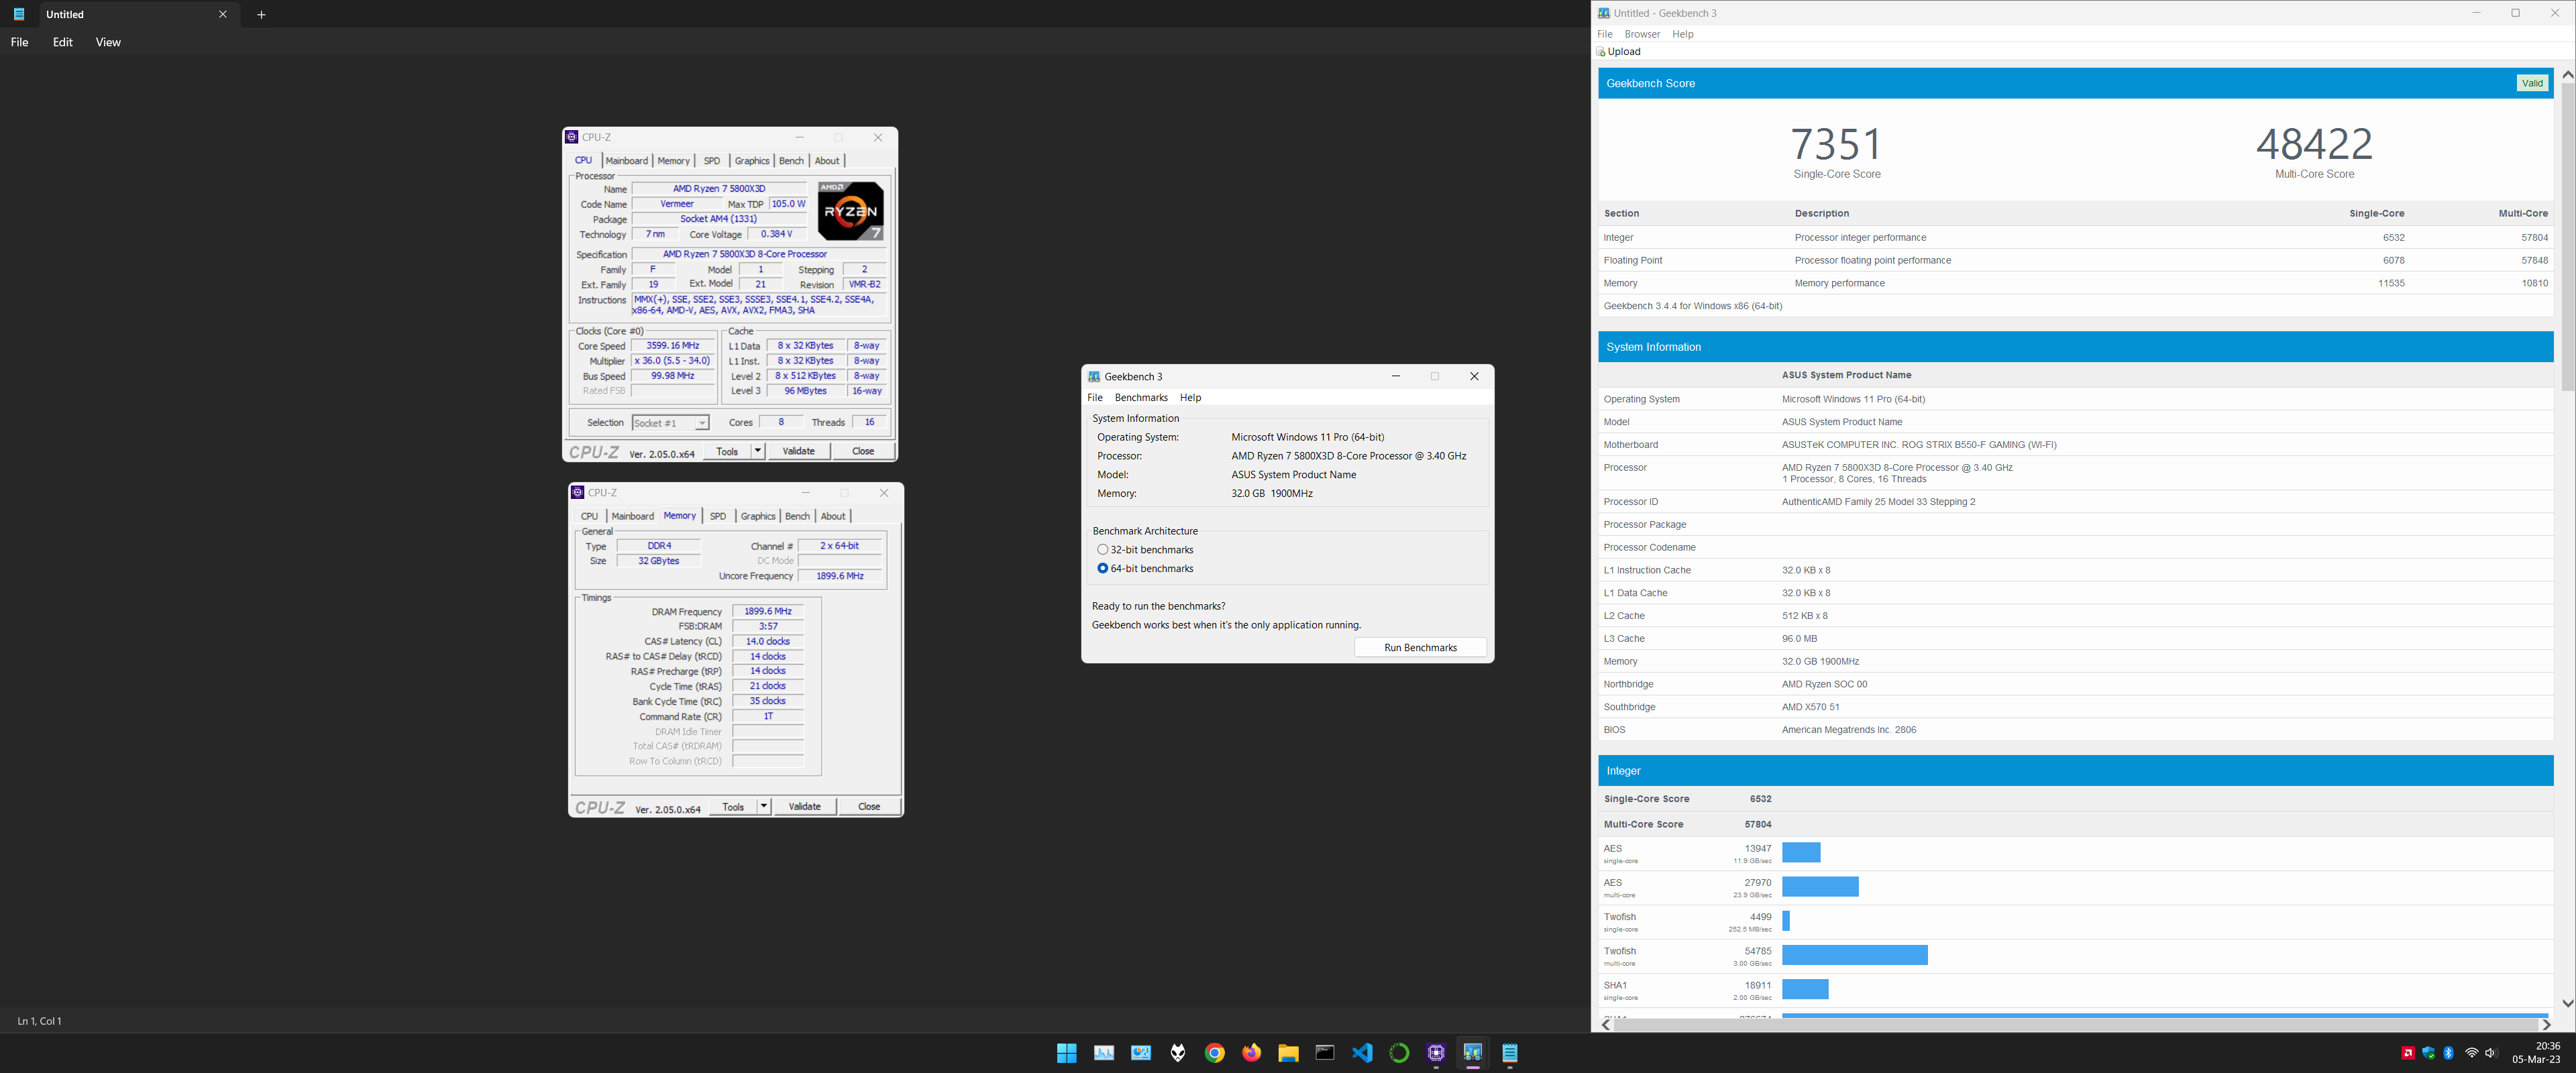The image size is (2576, 1073).
Task: Click the Upload label in Geekbench
Action: [x=1624, y=52]
